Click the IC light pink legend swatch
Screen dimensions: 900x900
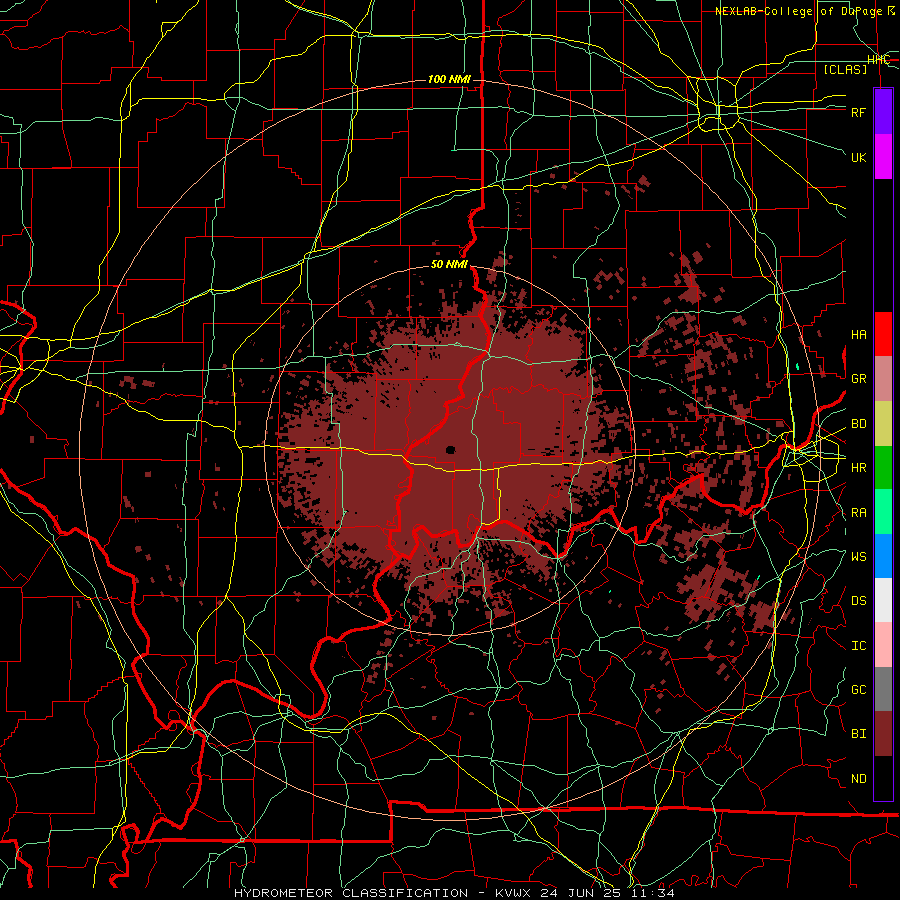(883, 645)
